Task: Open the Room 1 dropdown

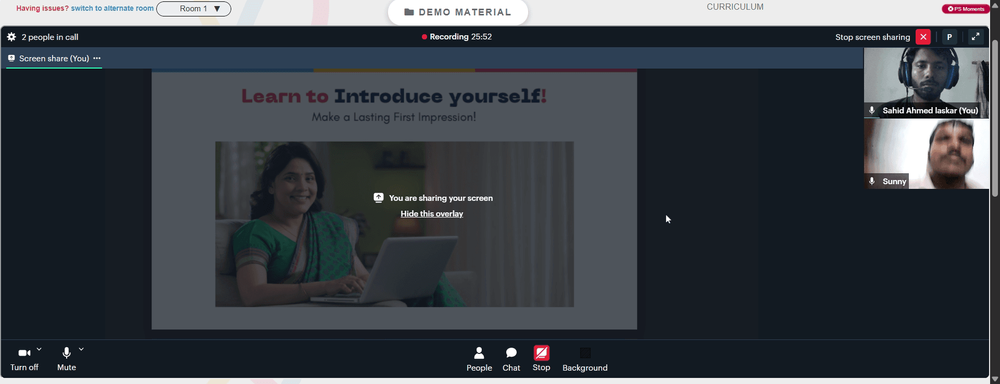Action: pyautogui.click(x=194, y=9)
